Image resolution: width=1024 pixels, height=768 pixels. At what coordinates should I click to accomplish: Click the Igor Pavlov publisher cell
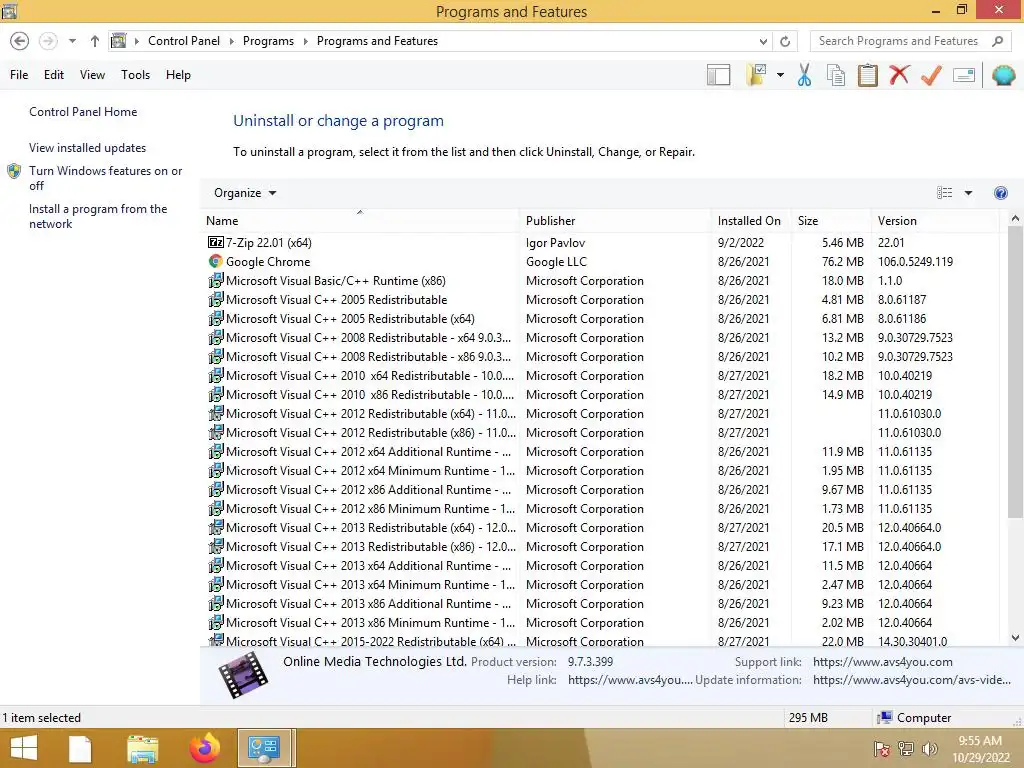555,243
